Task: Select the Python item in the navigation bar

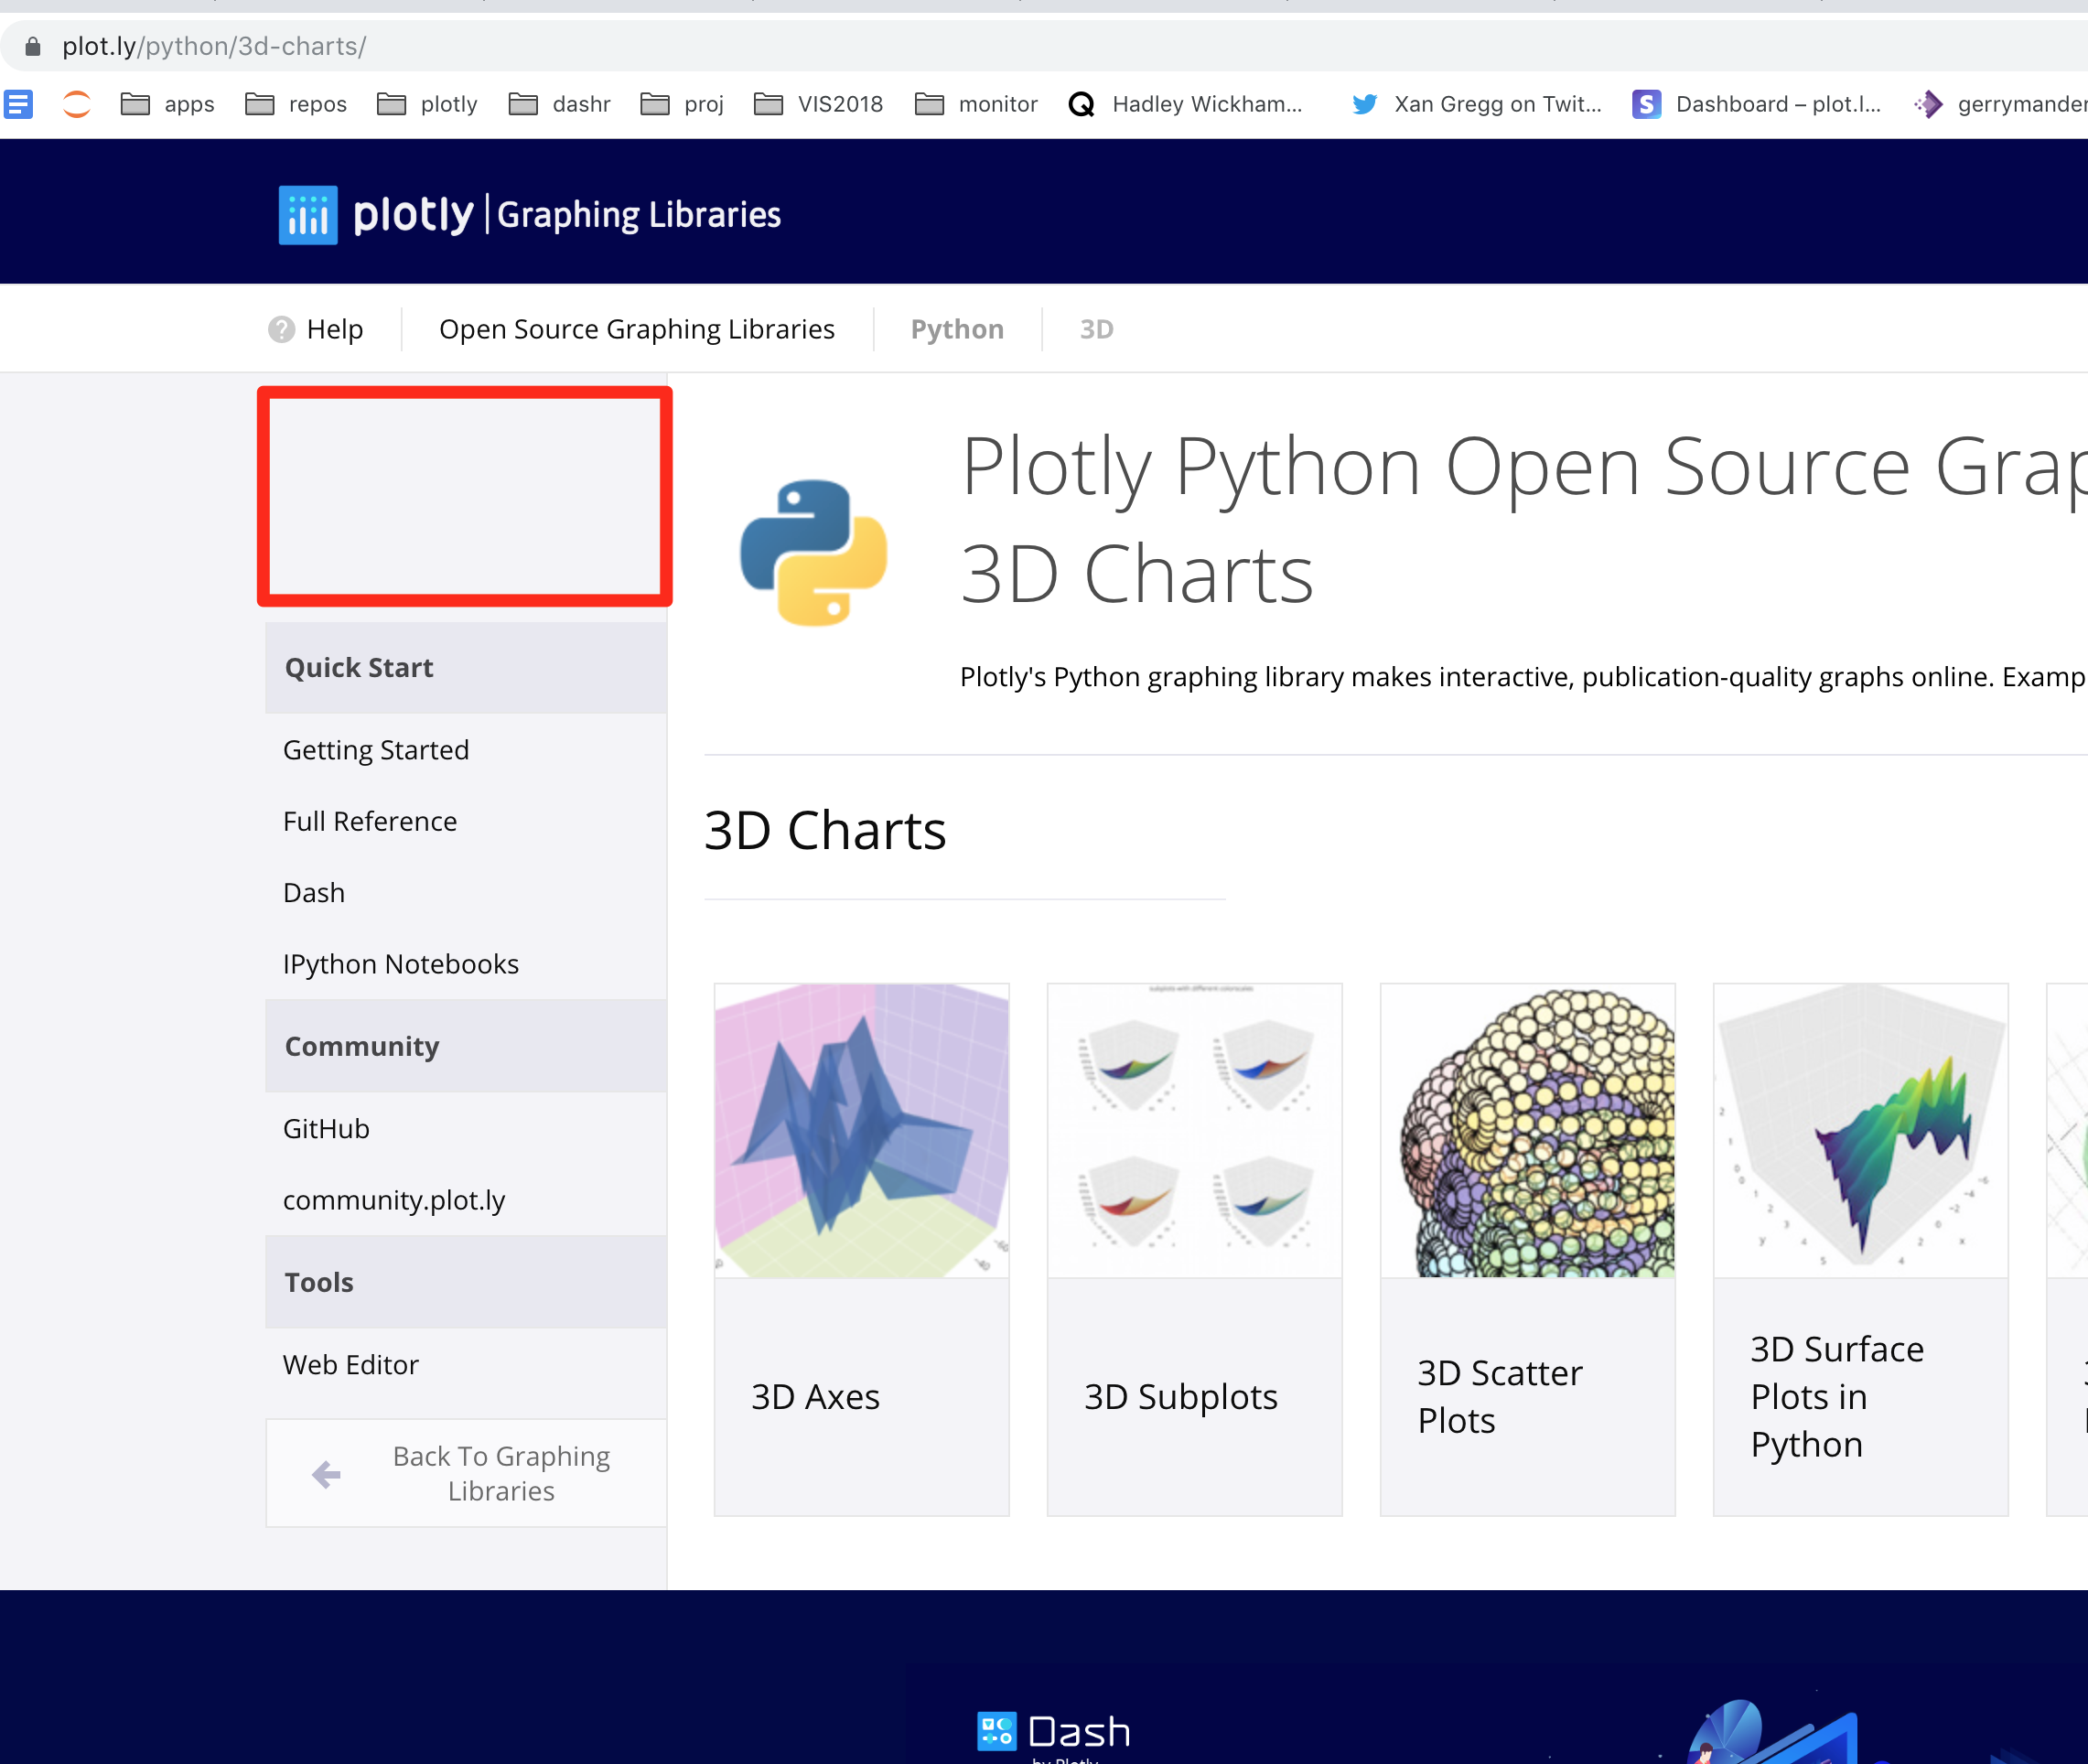Action: (956, 328)
